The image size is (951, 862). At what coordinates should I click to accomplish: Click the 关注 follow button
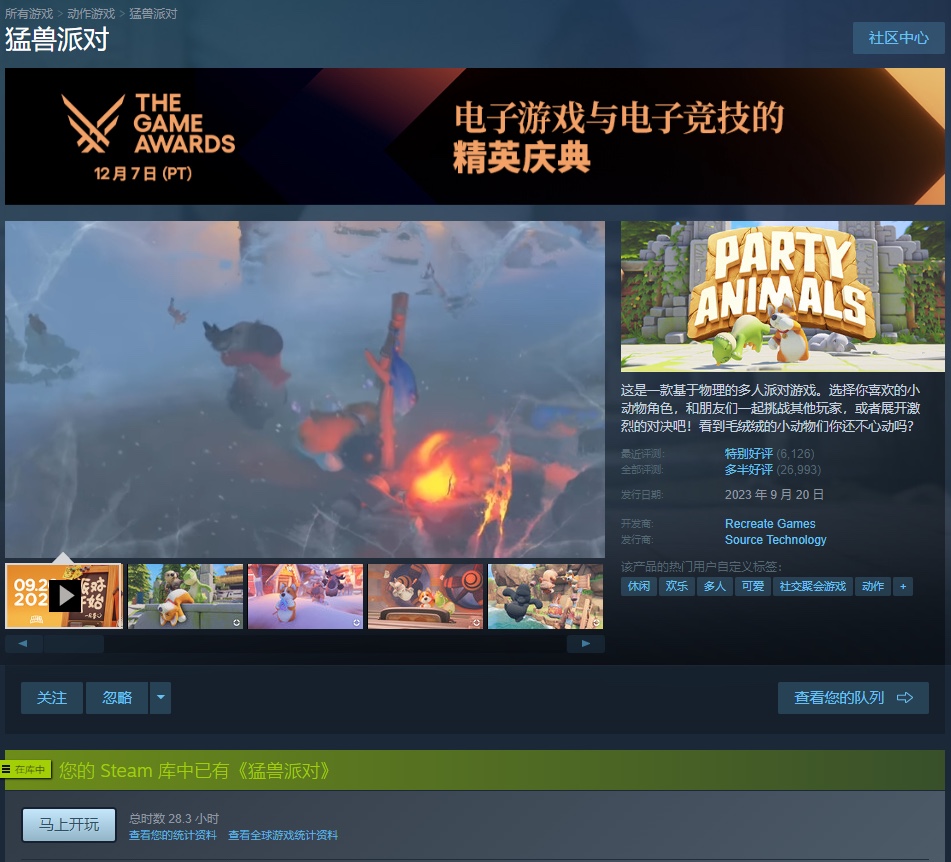[x=52, y=698]
